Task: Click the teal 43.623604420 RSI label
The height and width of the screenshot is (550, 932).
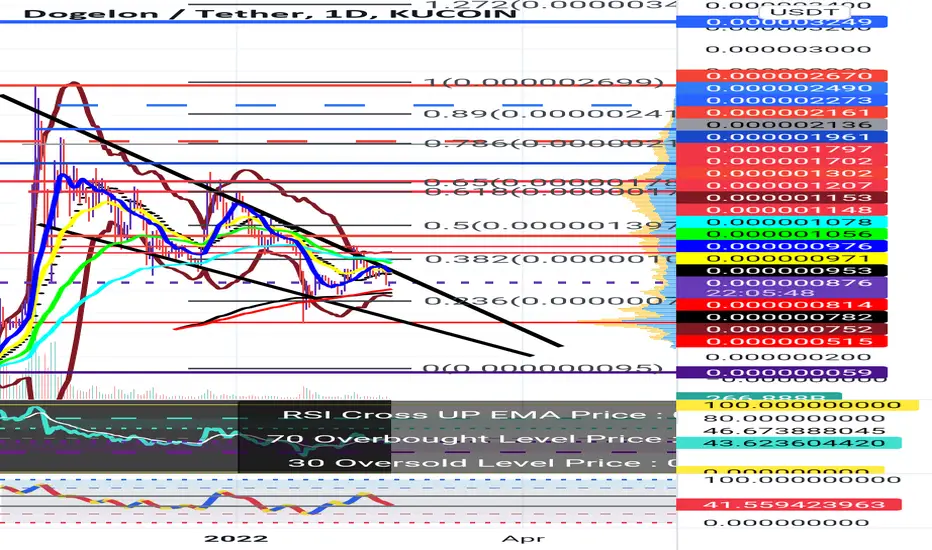Action: coord(789,444)
